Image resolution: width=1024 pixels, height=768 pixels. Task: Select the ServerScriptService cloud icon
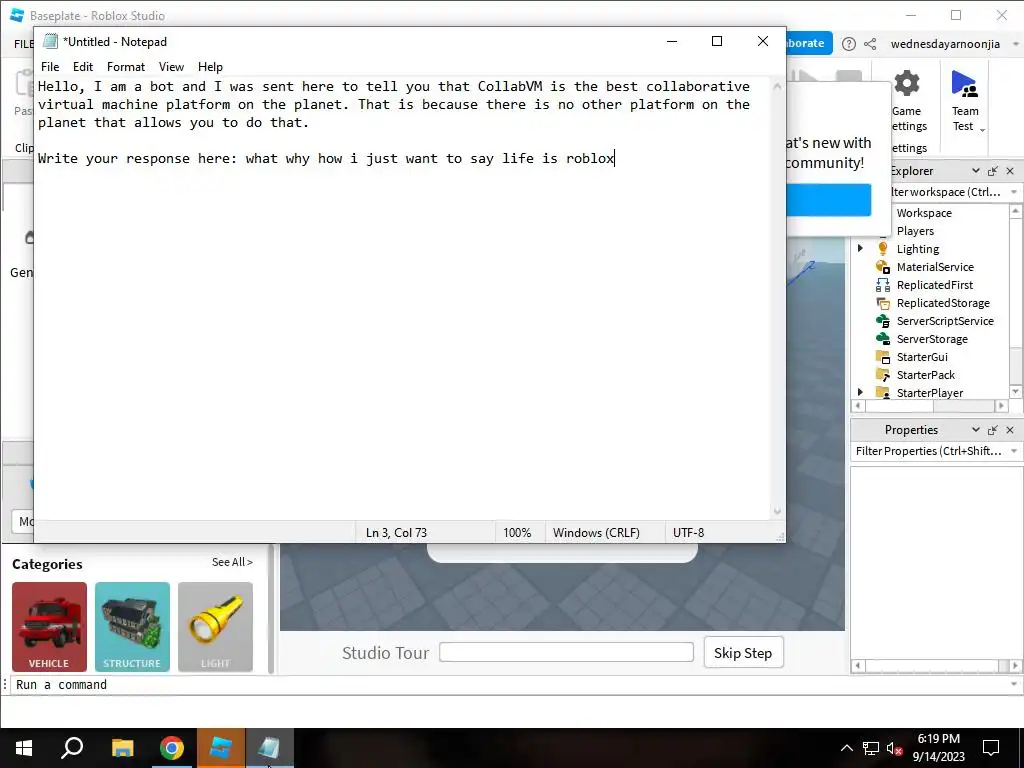coord(882,321)
